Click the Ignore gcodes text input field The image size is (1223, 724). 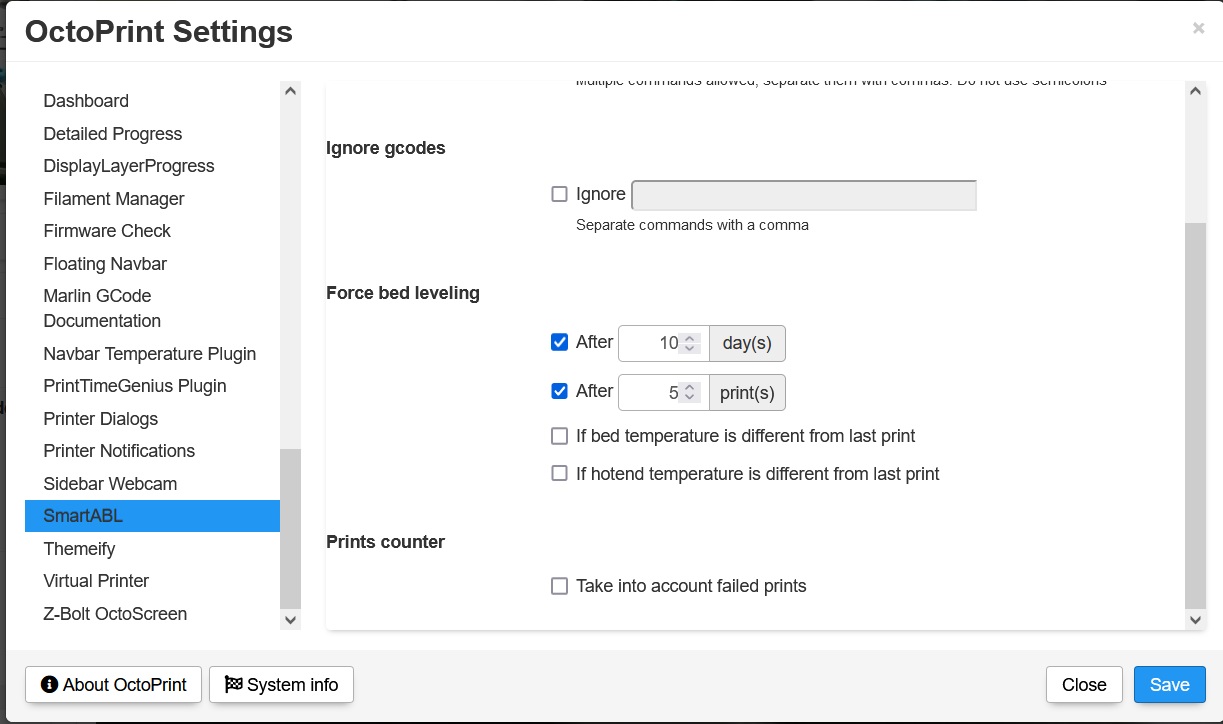coord(802,194)
